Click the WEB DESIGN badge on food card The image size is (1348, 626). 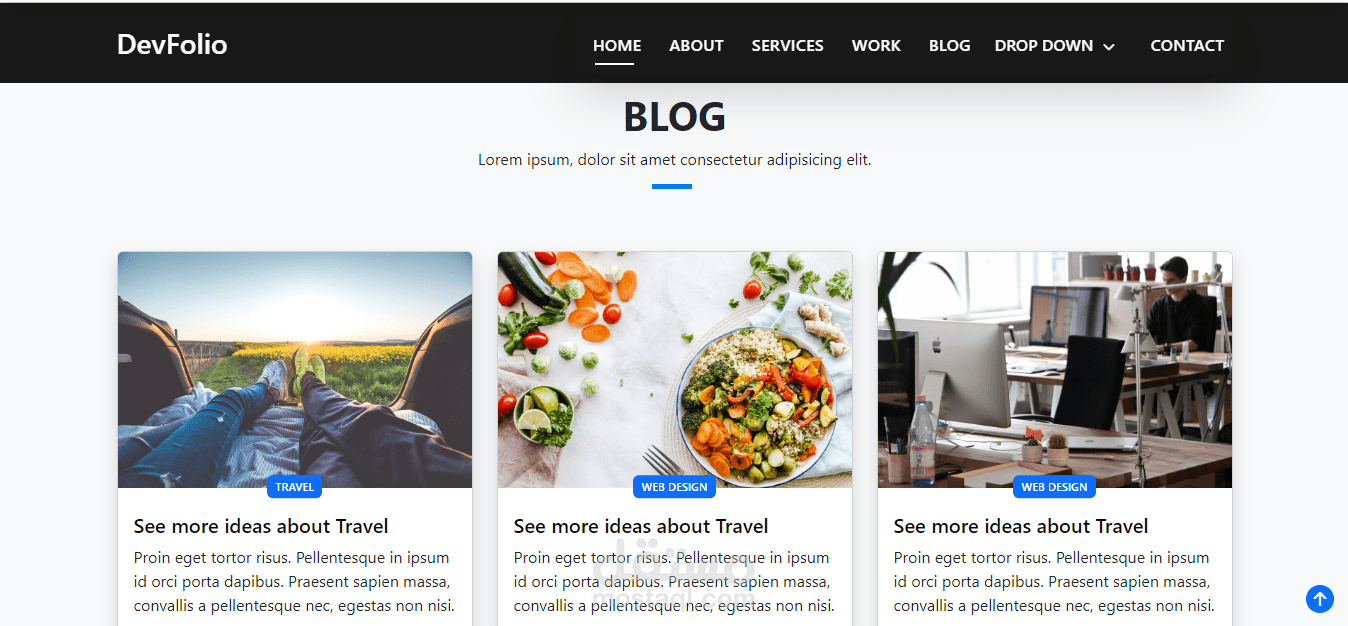tap(674, 487)
